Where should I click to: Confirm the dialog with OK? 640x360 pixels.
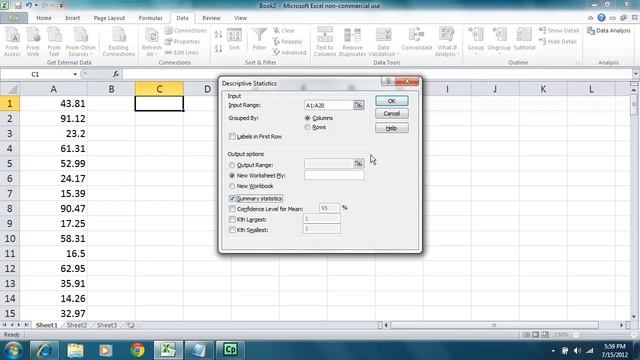coord(391,101)
